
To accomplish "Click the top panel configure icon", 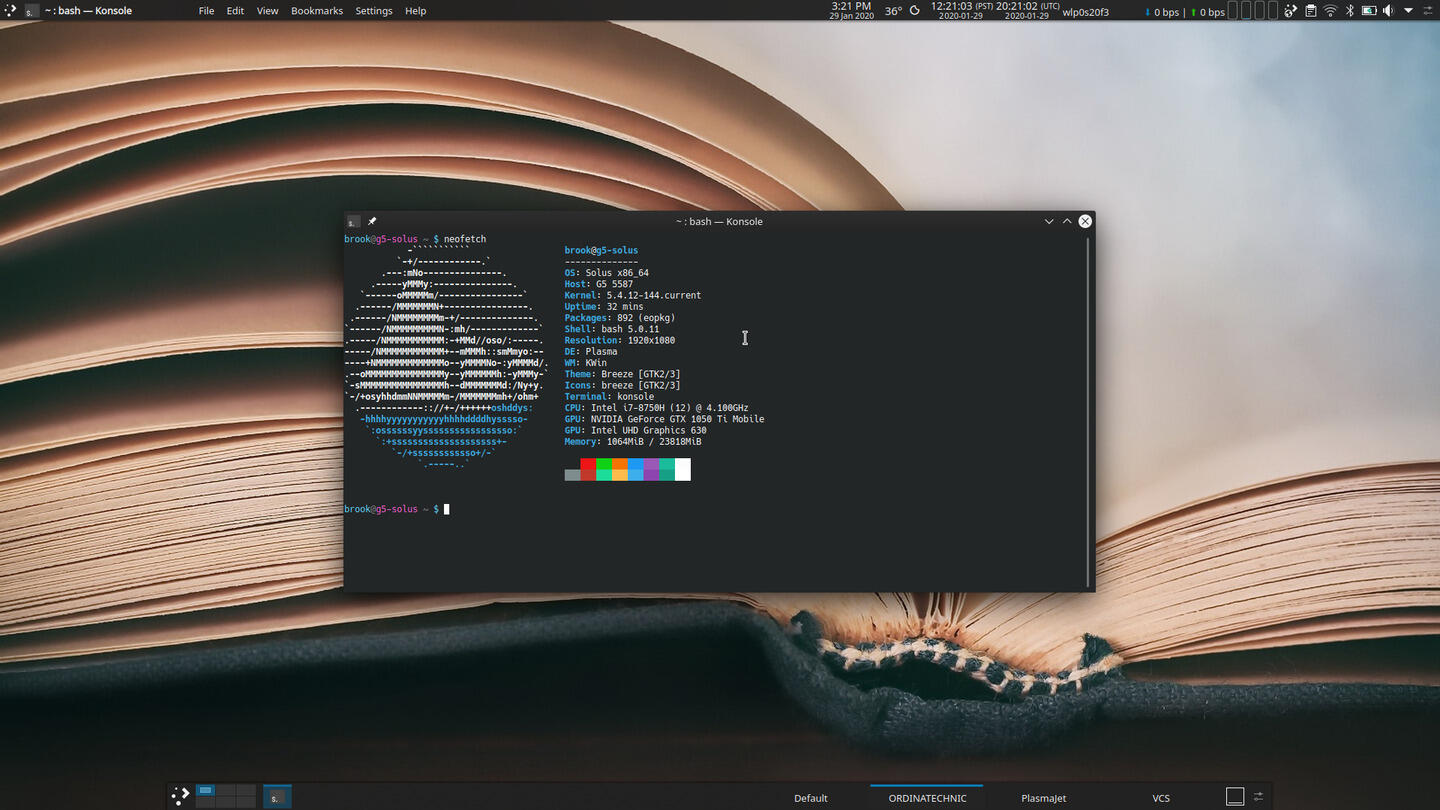I will [1428, 11].
